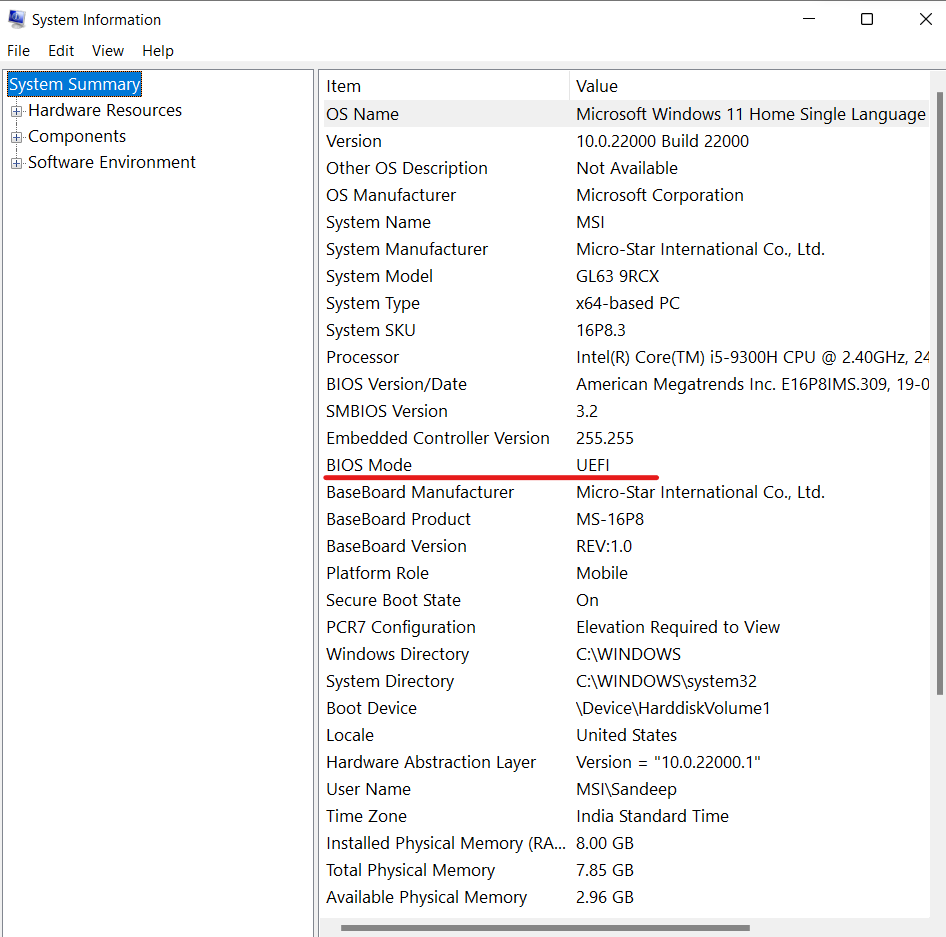Image resolution: width=946 pixels, height=937 pixels.
Task: Select the Hardware Abstraction Layer row
Action: pos(626,762)
